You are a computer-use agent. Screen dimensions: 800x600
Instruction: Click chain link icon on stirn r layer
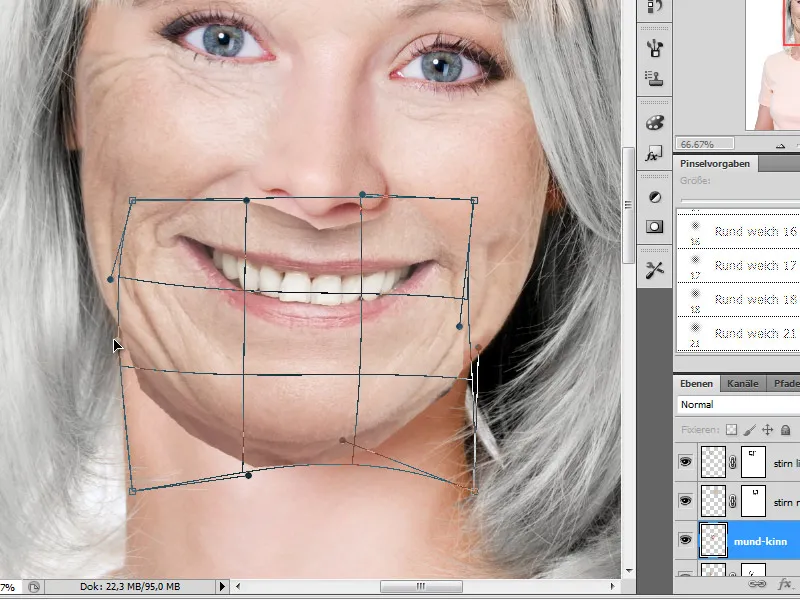pos(733,502)
